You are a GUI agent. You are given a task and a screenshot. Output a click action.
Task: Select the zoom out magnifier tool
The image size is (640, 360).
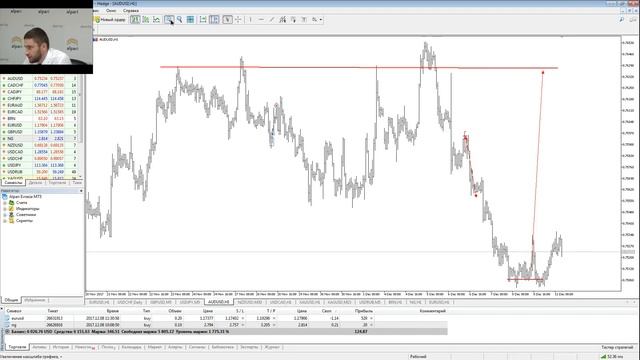click(x=180, y=20)
